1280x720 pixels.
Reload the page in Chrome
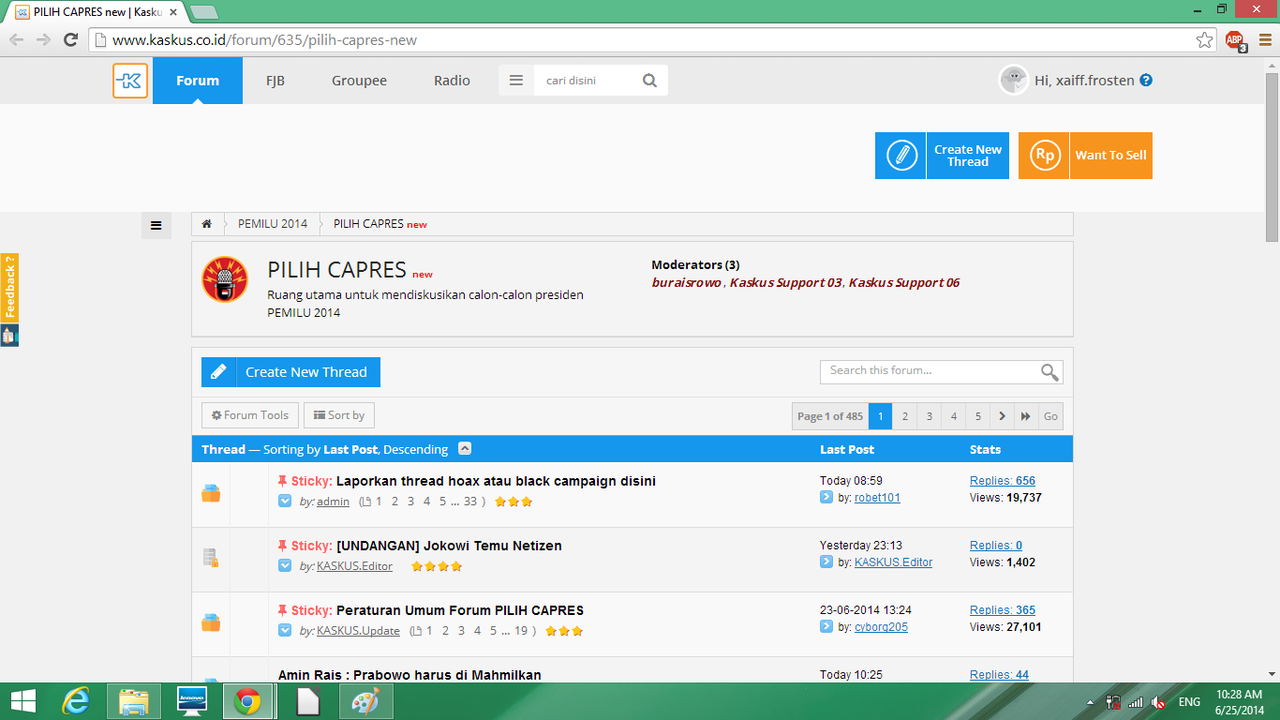(71, 40)
